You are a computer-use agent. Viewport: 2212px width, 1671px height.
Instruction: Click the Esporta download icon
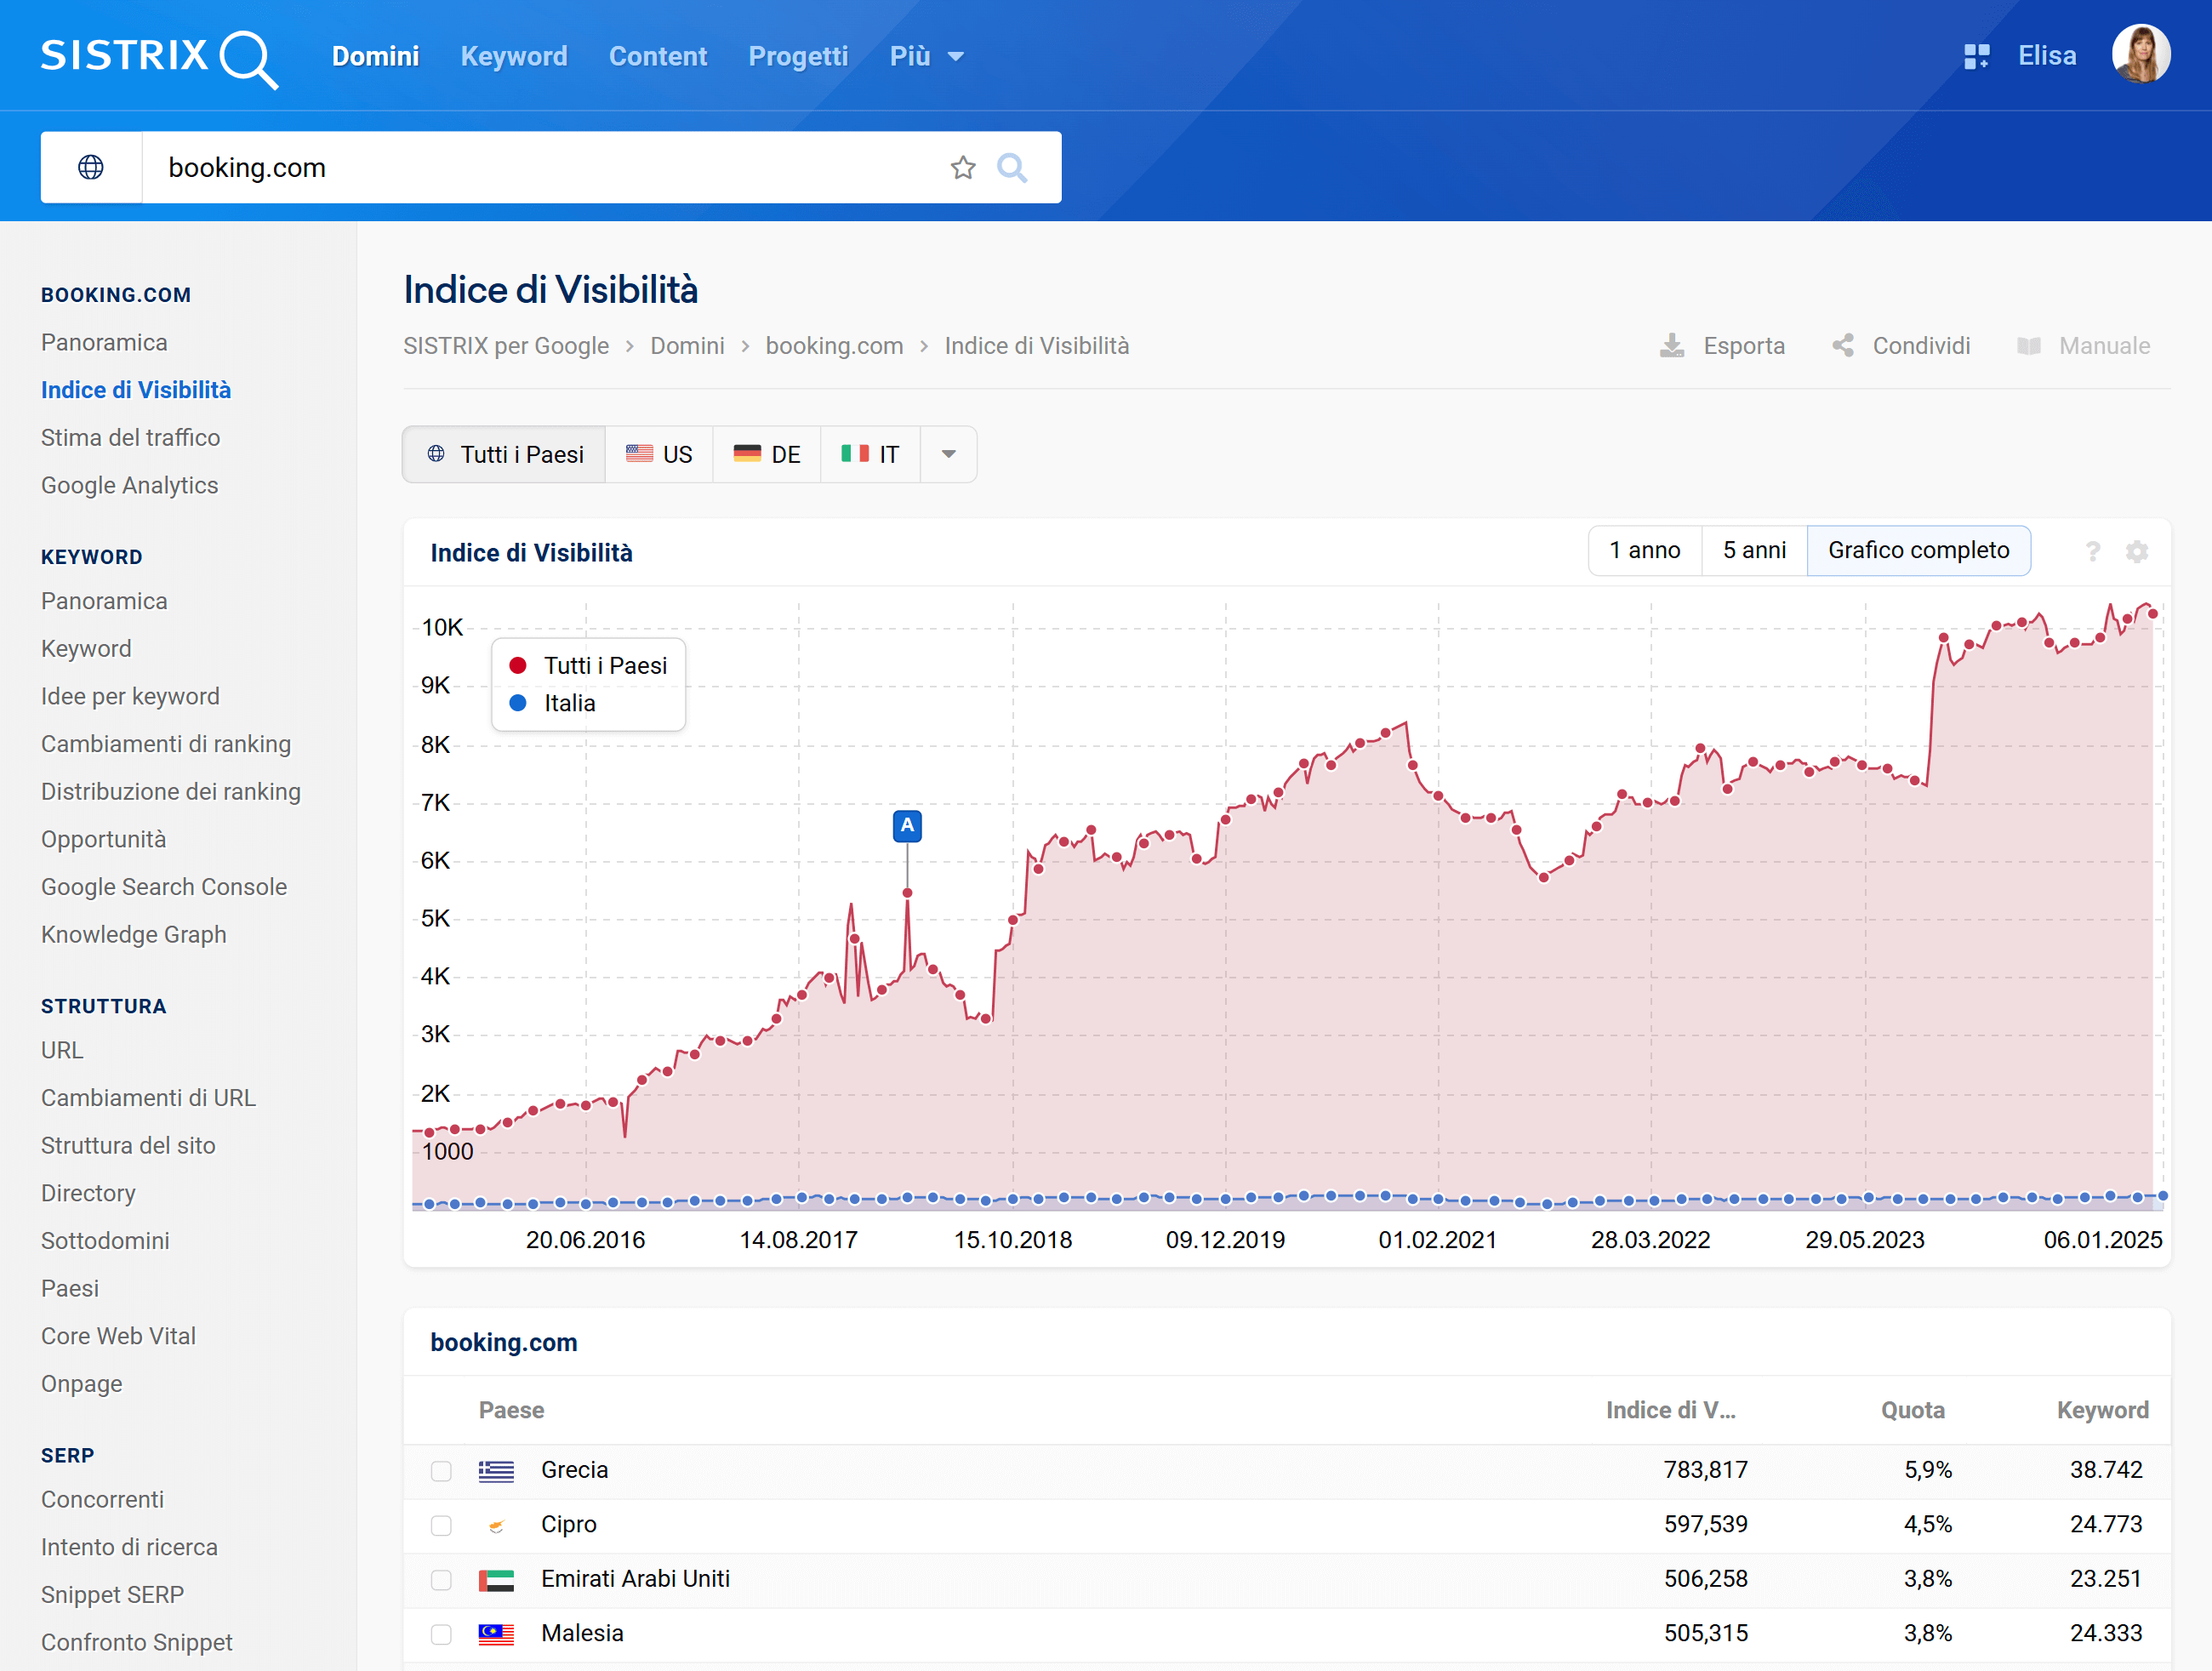point(1671,346)
